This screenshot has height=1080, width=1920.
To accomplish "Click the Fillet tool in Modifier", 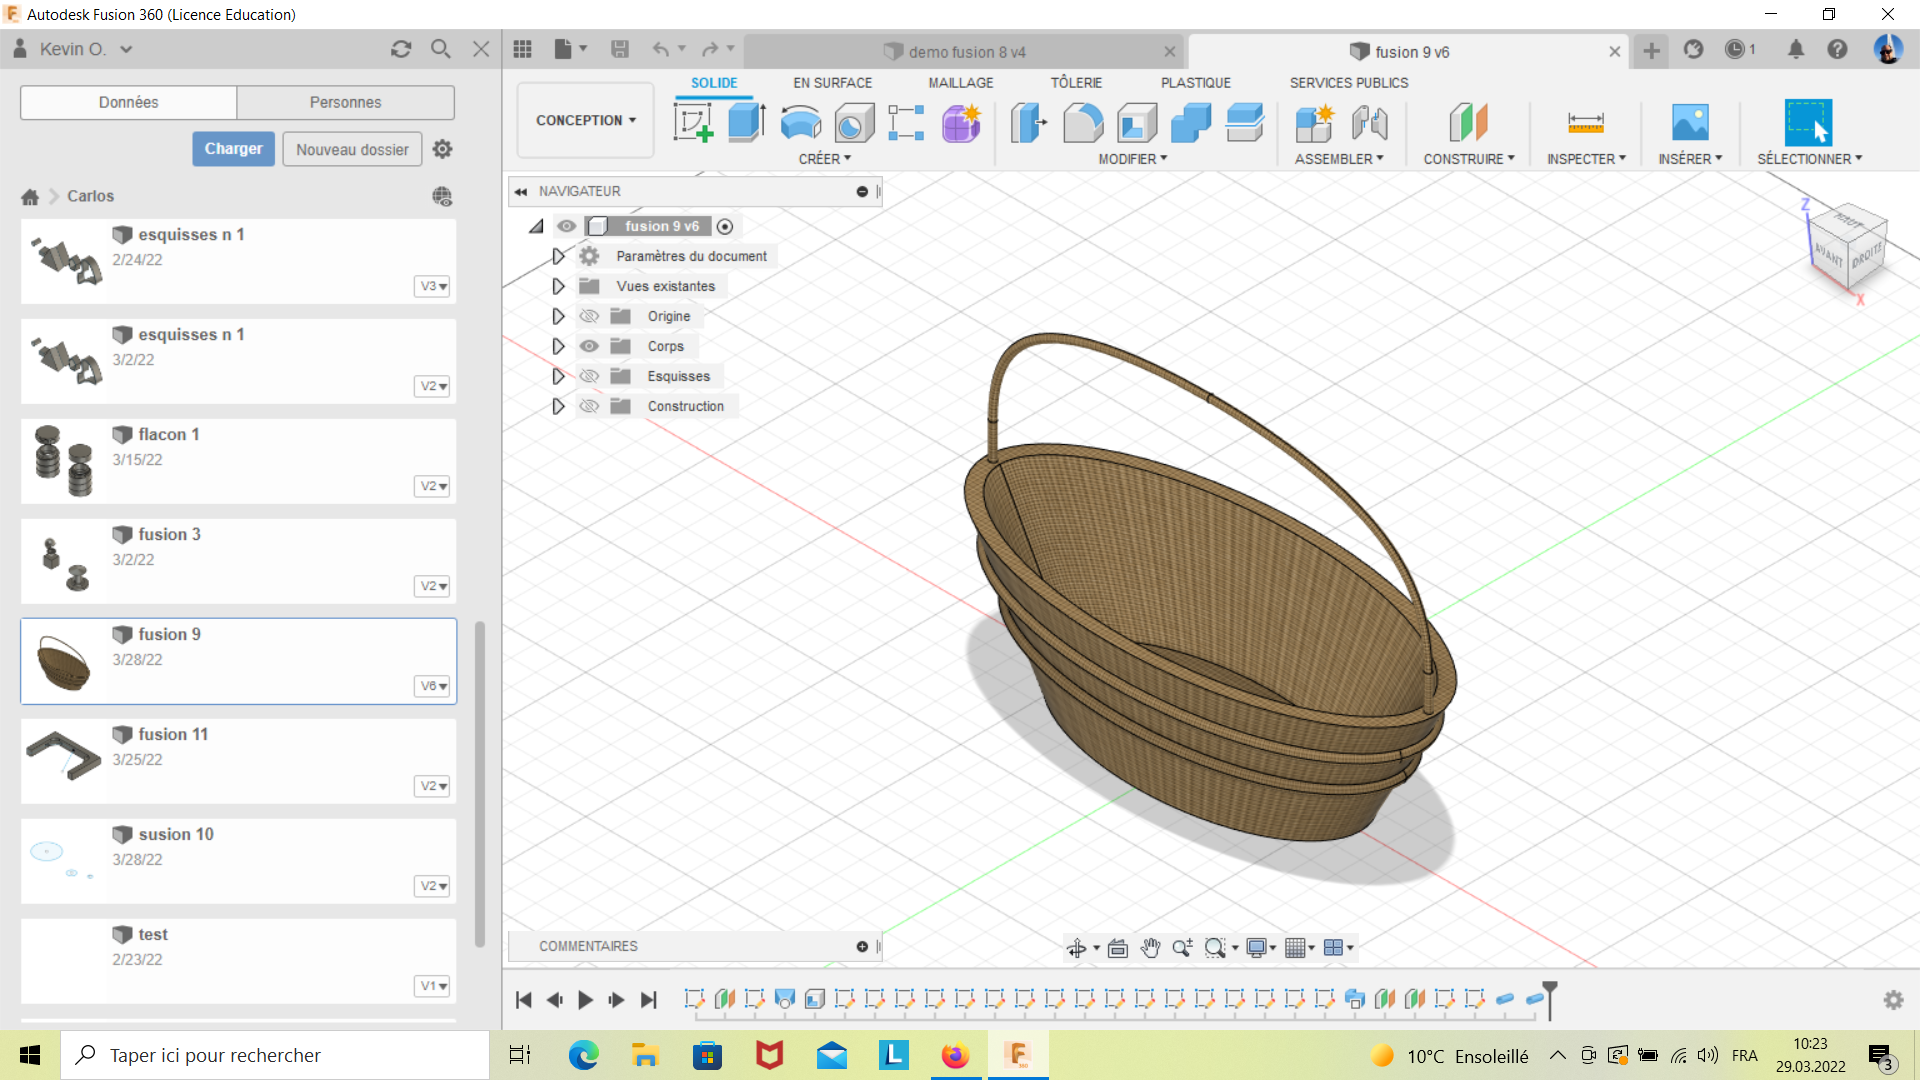I will (1083, 123).
